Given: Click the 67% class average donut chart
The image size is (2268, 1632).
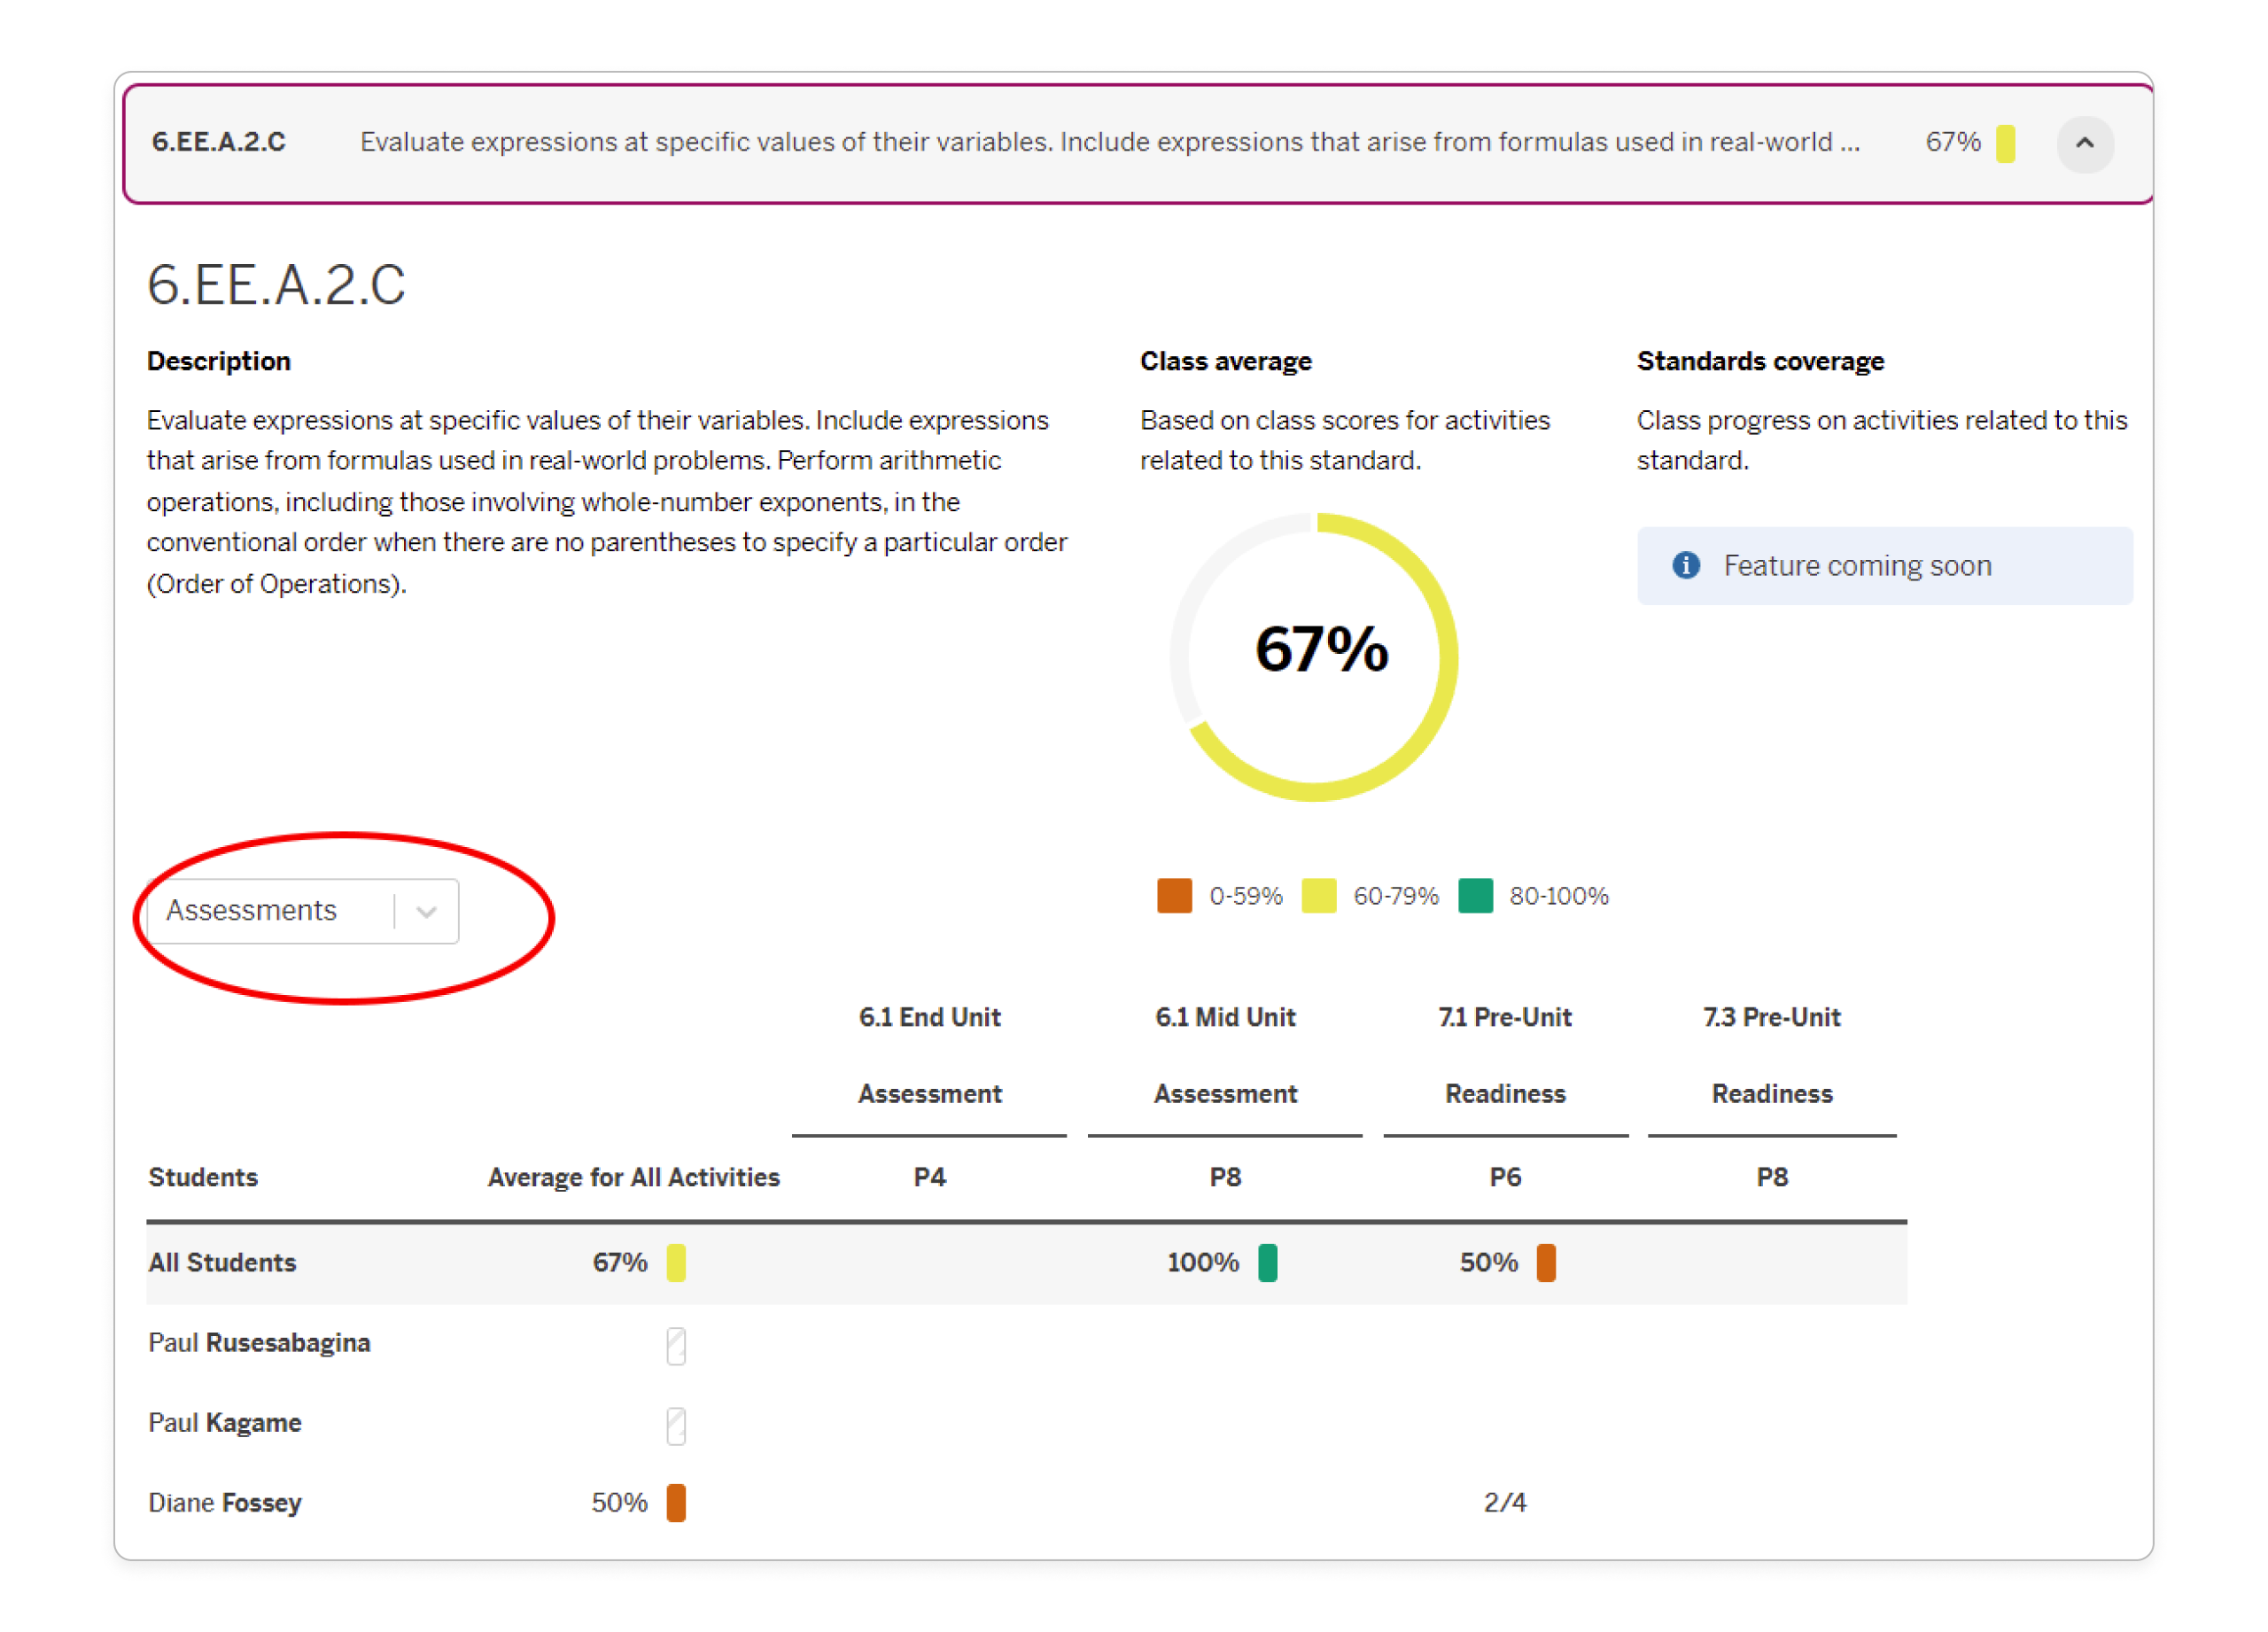Looking at the screenshot, I should pyautogui.click(x=1314, y=657).
